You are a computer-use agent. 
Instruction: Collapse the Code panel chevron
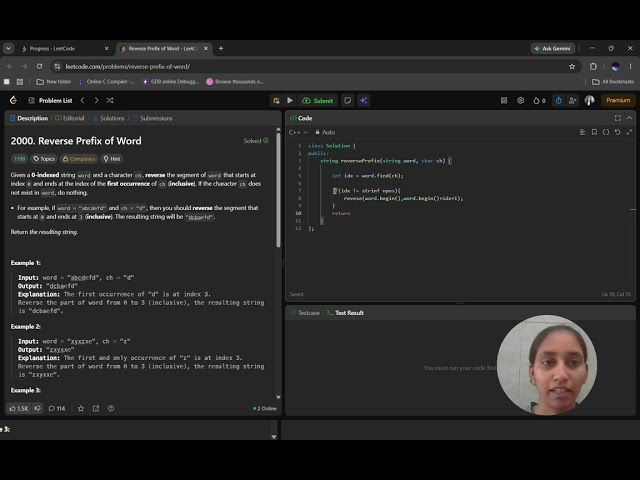pos(629,118)
